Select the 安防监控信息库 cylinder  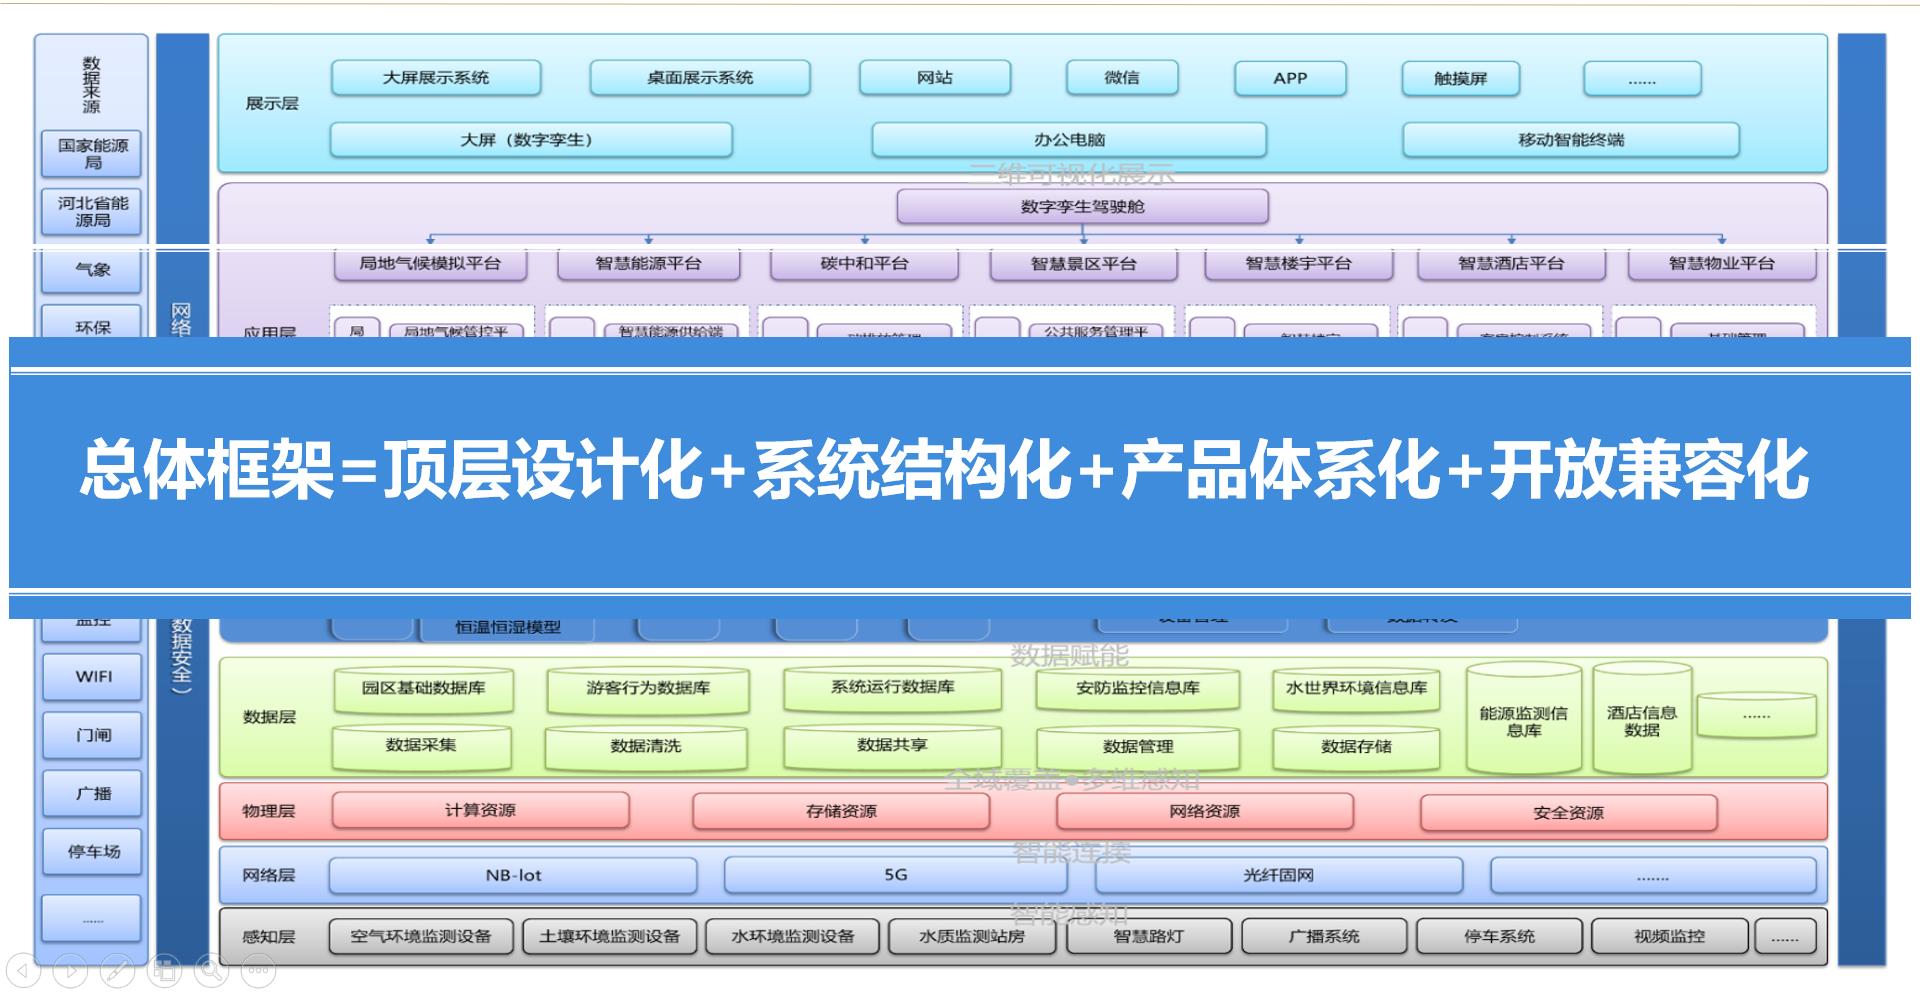tap(1138, 689)
